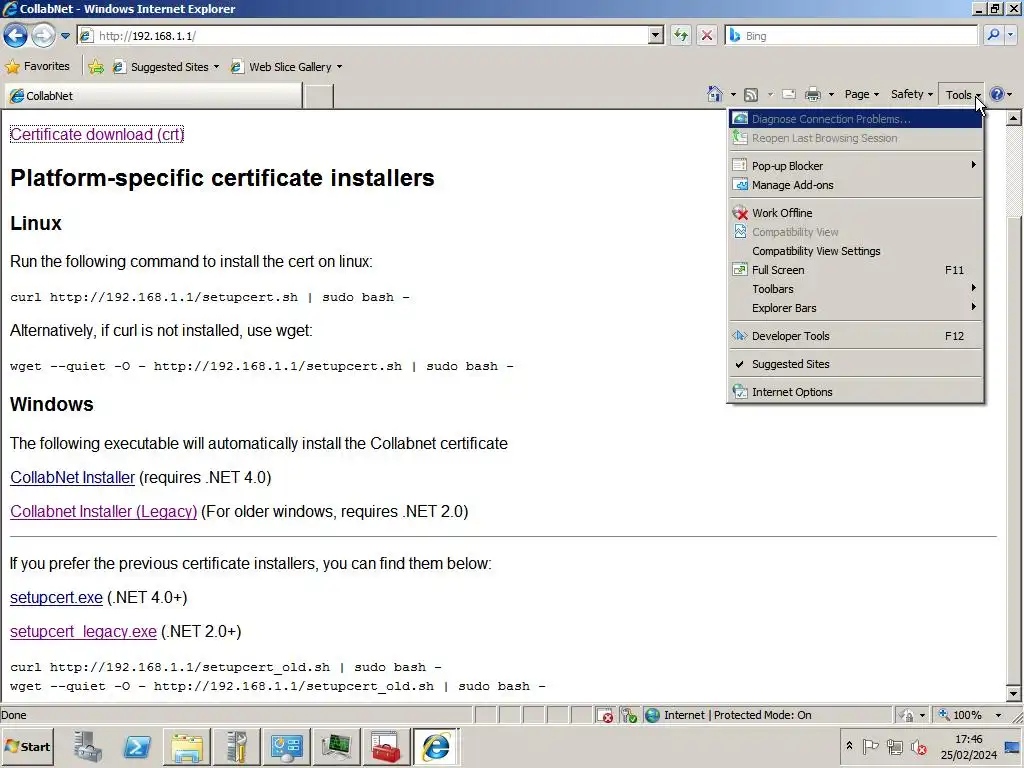1024x768 pixels.
Task: Open Internet Options
Action: 856,392
